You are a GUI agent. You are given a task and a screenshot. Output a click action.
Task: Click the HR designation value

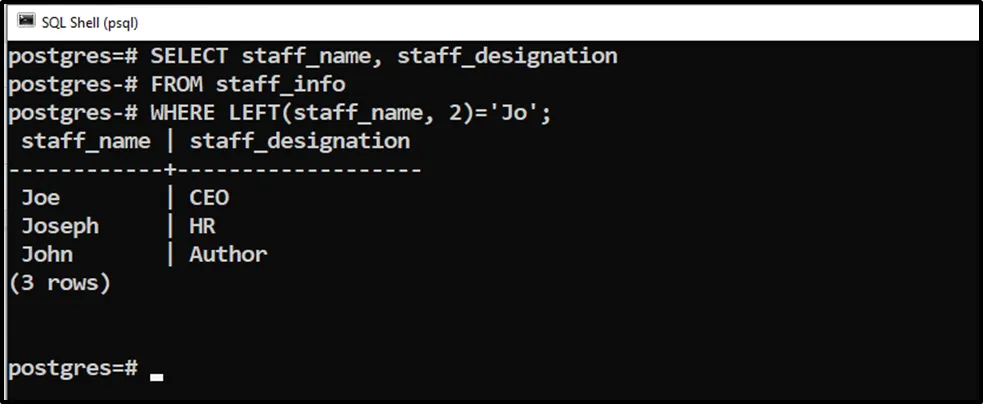pos(202,226)
